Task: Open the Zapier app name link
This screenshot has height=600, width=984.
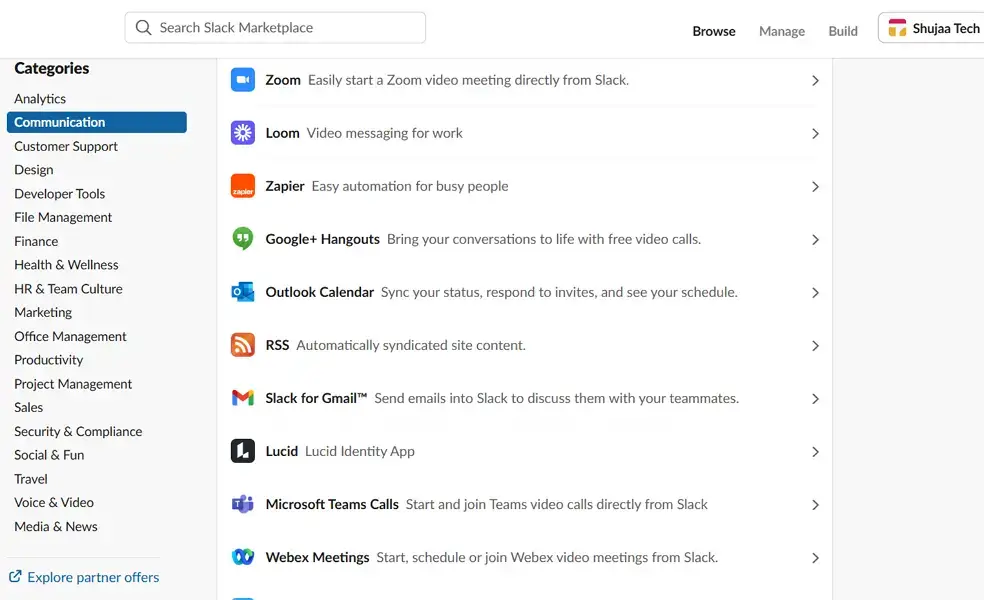Action: pyautogui.click(x=285, y=186)
